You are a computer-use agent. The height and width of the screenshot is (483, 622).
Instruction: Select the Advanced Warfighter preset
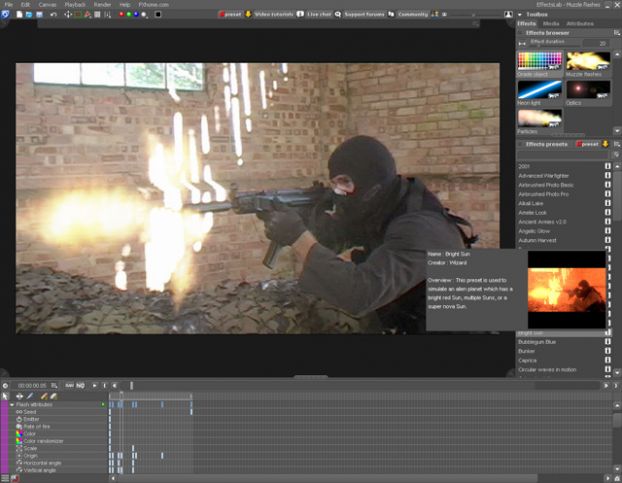click(543, 176)
